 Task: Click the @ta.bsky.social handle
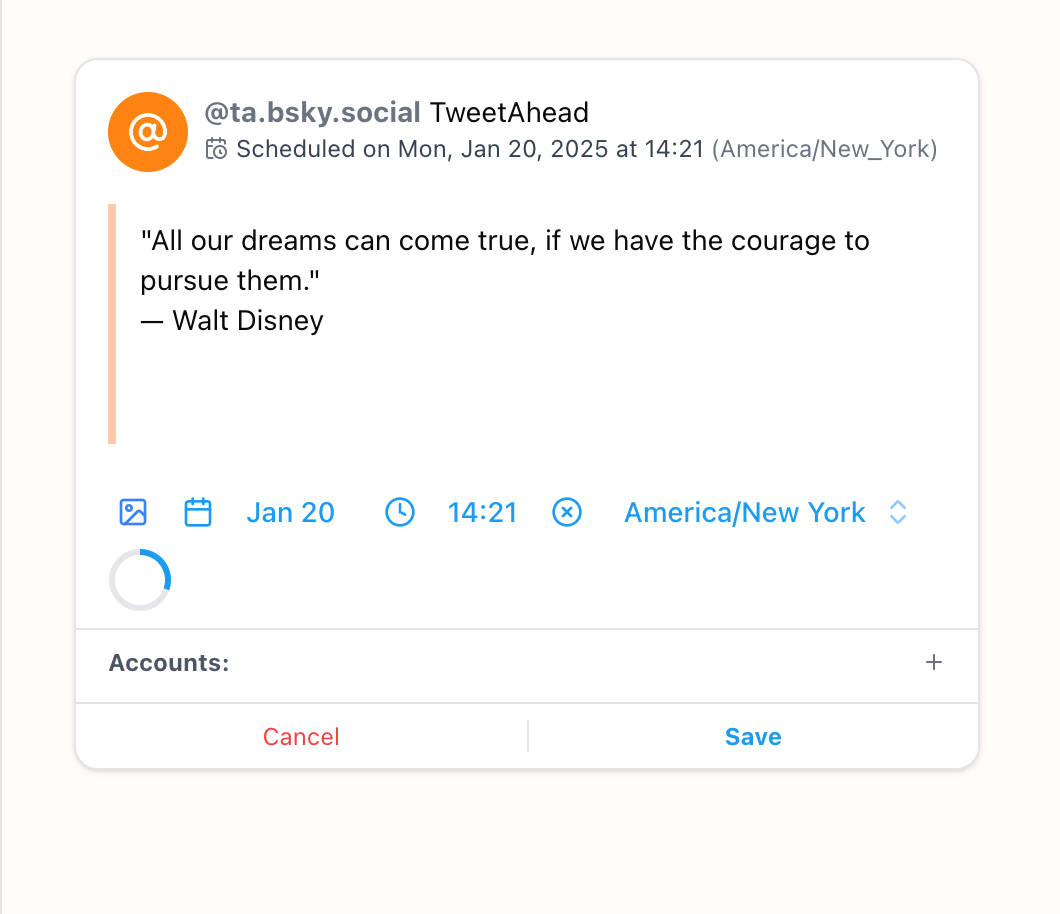pos(312,113)
